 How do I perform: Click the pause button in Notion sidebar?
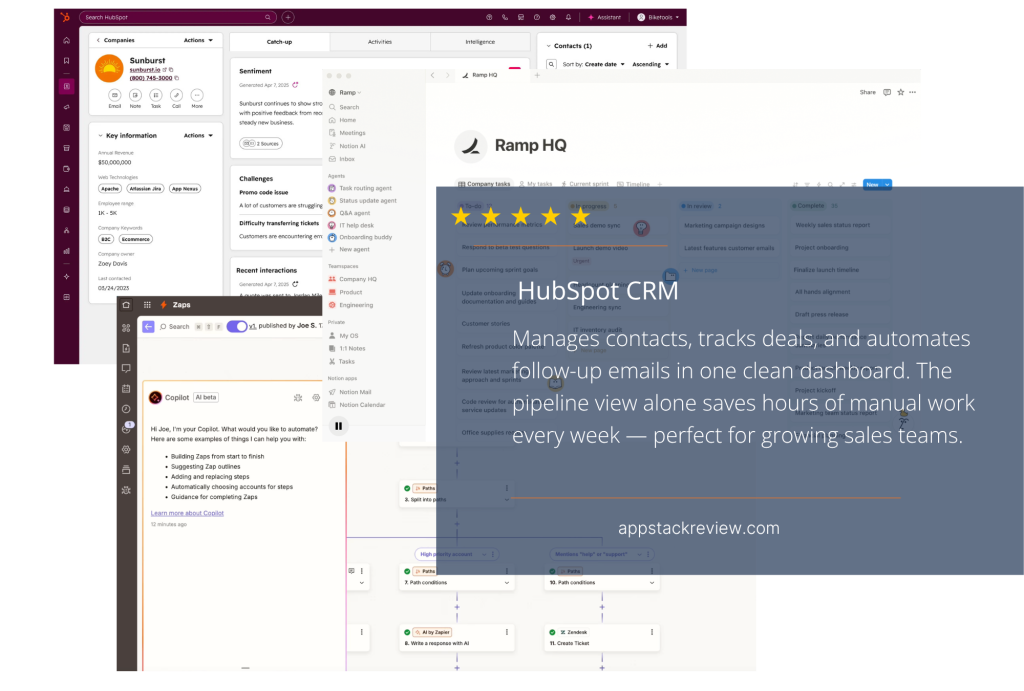coord(338,425)
